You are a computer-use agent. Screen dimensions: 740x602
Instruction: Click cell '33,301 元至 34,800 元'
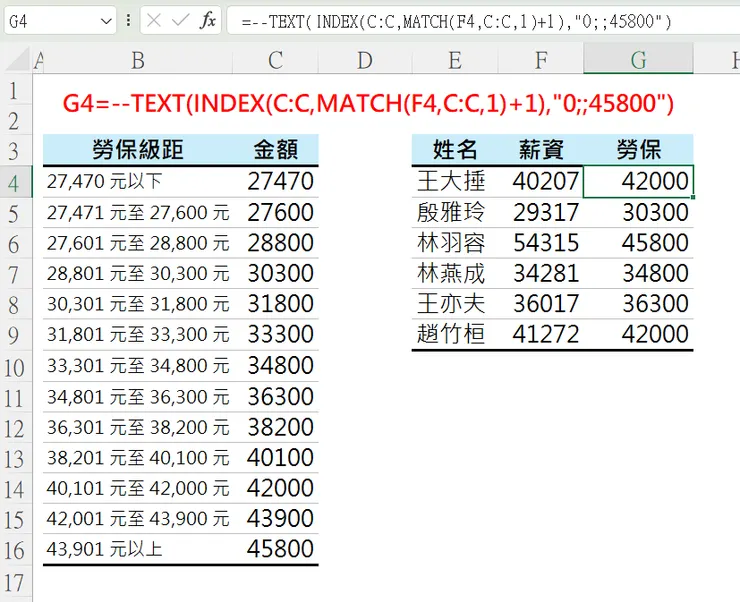click(138, 366)
